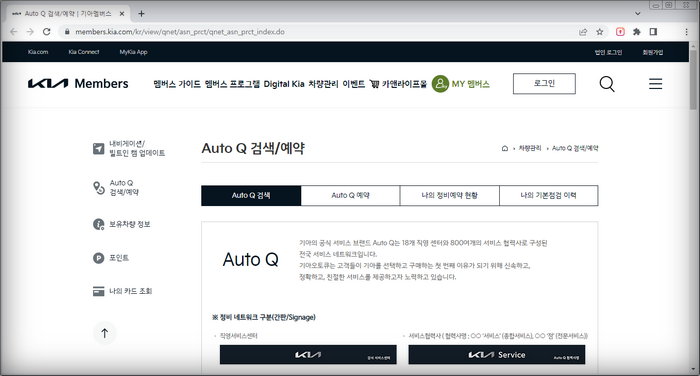Share this page icon in address bar
This screenshot has height=376, width=700.
[x=583, y=32]
